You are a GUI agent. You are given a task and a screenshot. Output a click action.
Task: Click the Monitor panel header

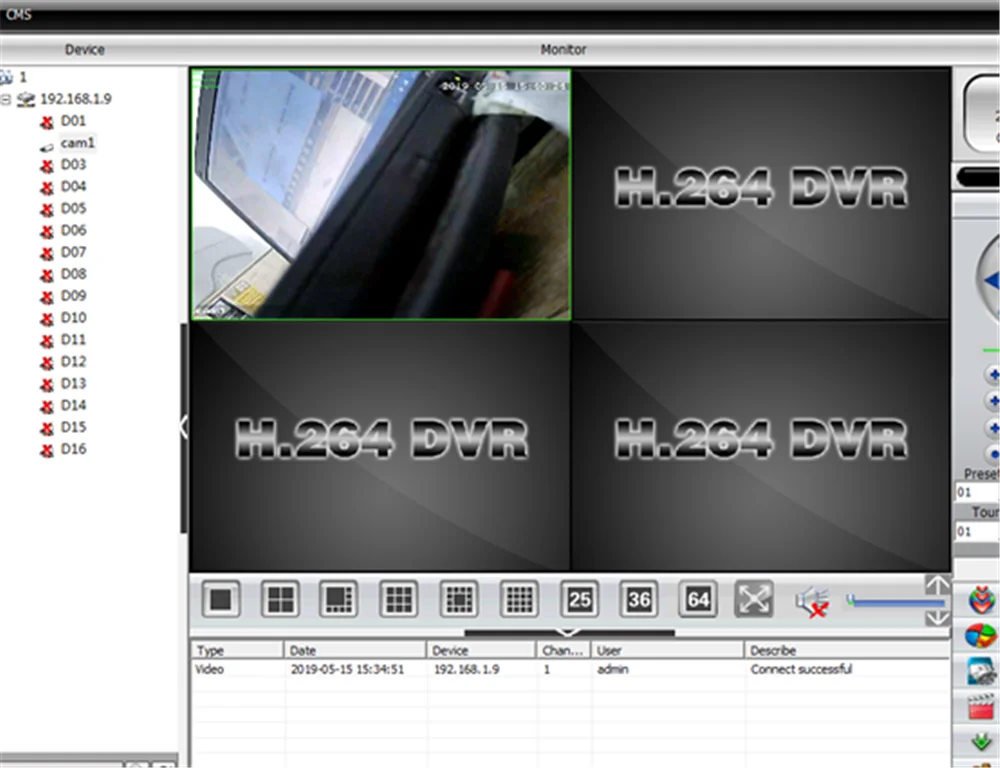[x=563, y=50]
